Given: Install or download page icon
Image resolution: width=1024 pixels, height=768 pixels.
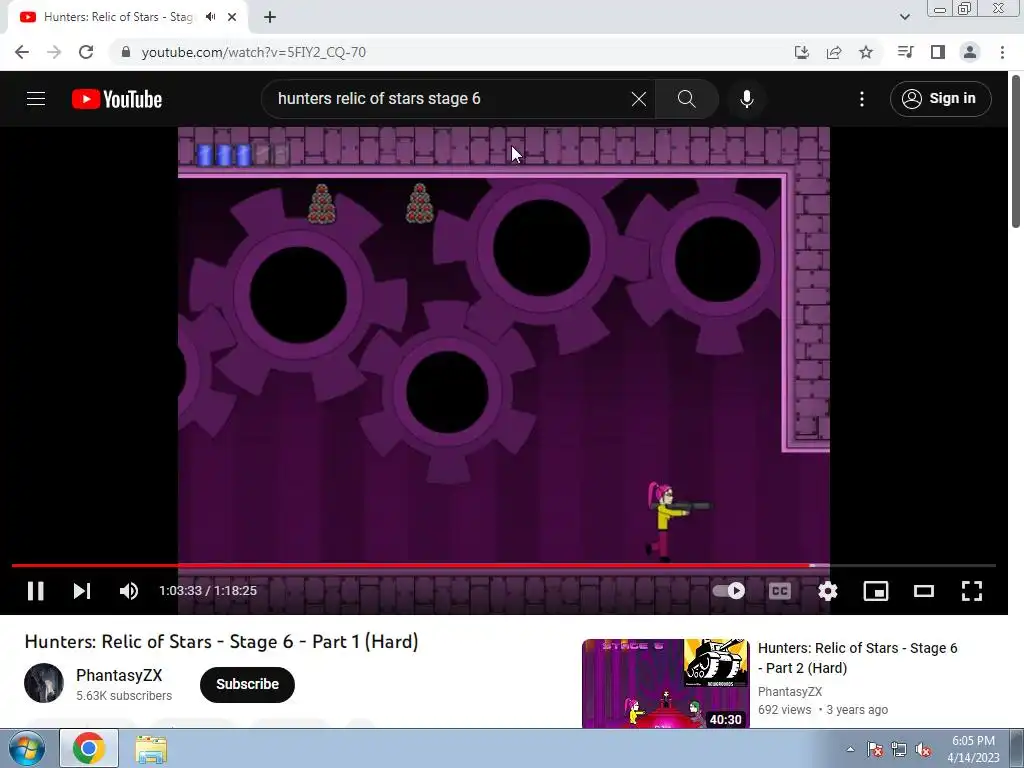Looking at the screenshot, I should click(801, 52).
